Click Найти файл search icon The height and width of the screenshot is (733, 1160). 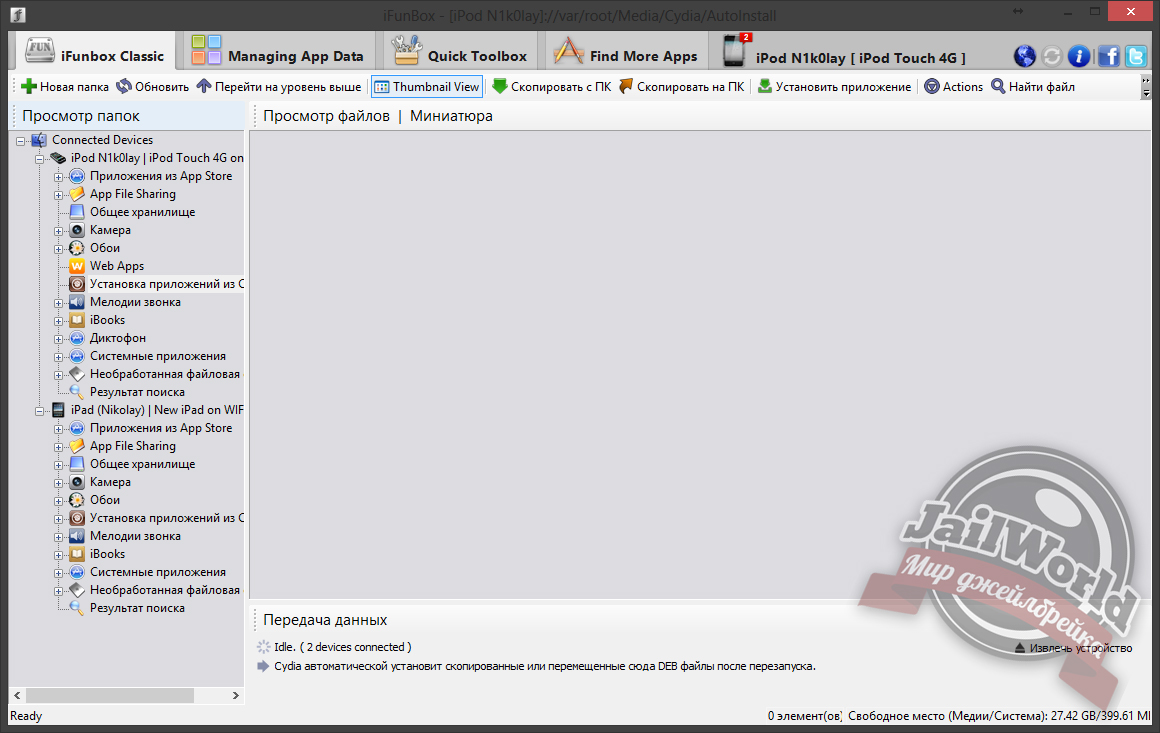(998, 87)
